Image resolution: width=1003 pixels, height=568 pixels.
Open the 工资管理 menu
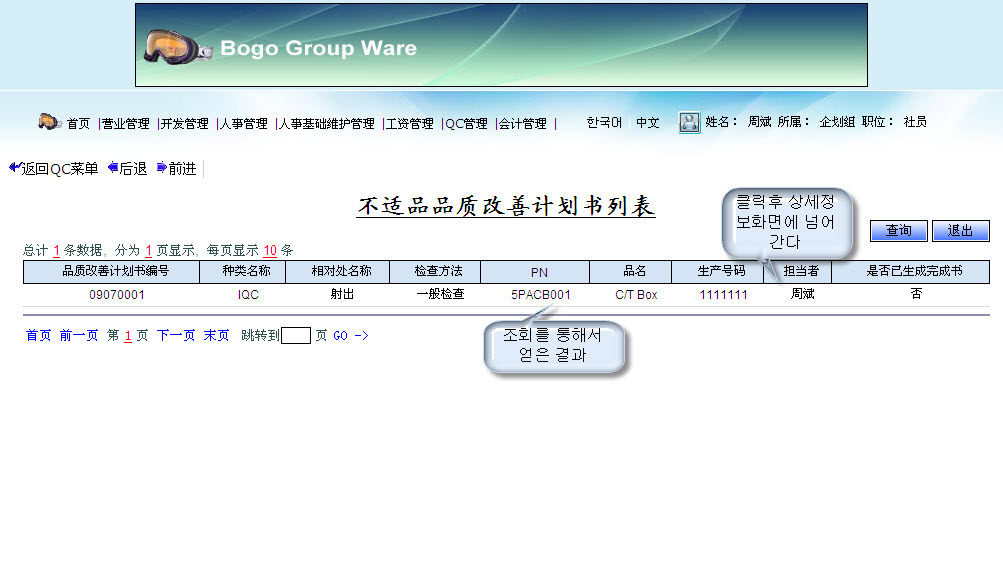point(410,124)
